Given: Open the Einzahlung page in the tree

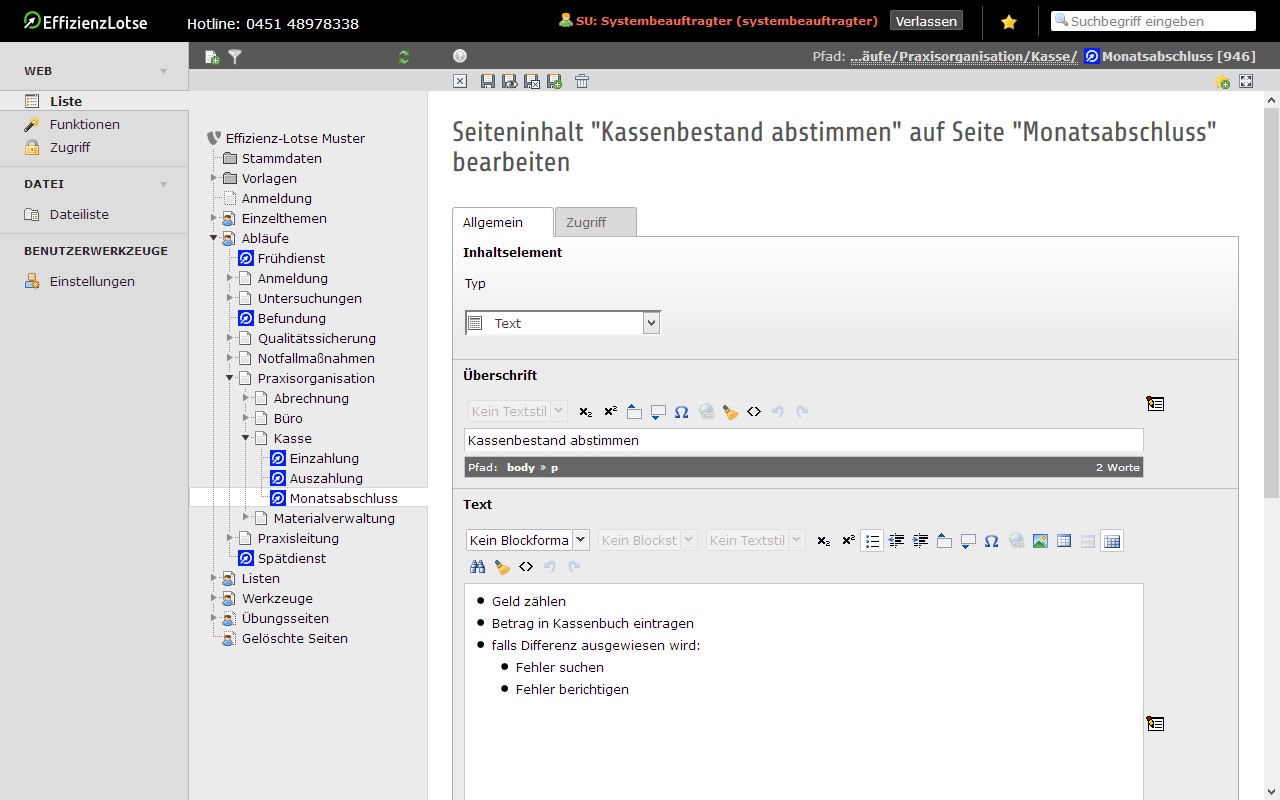Looking at the screenshot, I should [x=324, y=458].
